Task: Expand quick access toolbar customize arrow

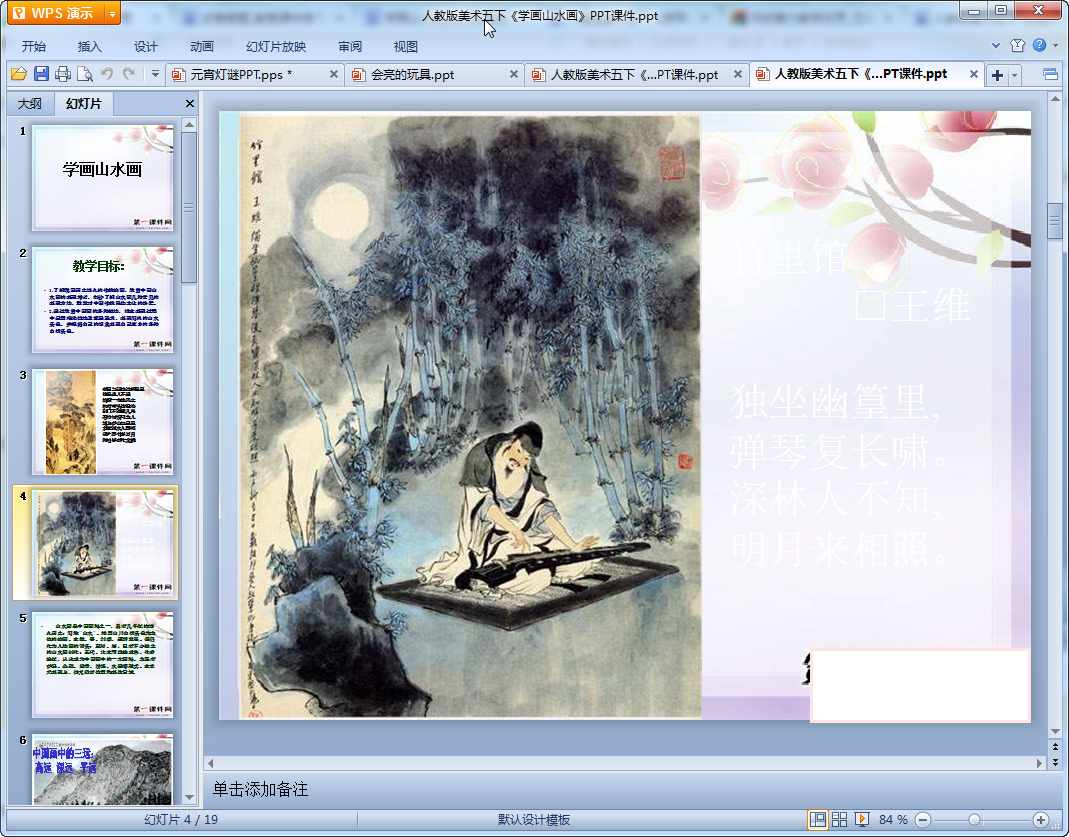Action: coord(155,74)
